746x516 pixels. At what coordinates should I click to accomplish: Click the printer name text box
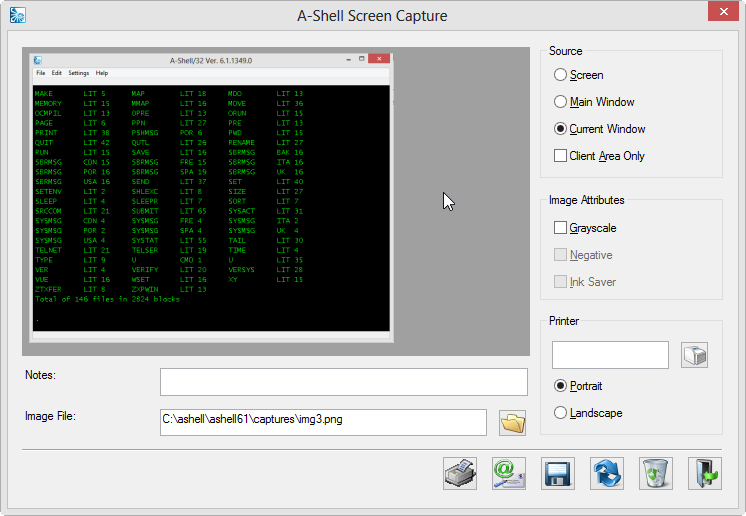[610, 355]
